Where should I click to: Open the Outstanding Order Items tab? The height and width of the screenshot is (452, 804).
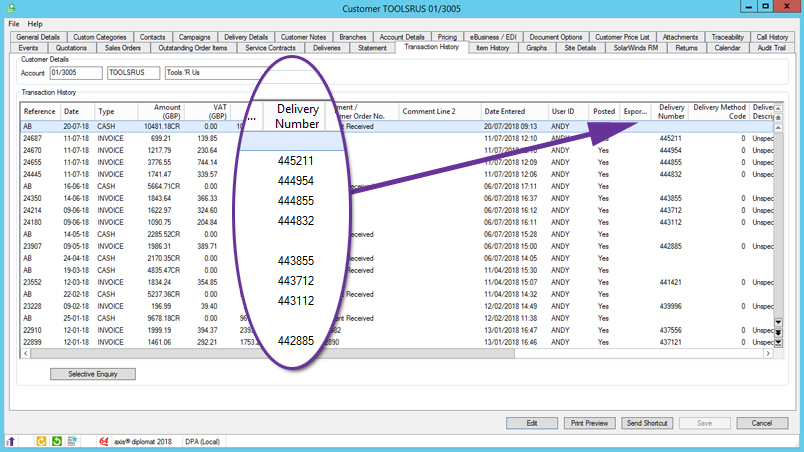(193, 48)
